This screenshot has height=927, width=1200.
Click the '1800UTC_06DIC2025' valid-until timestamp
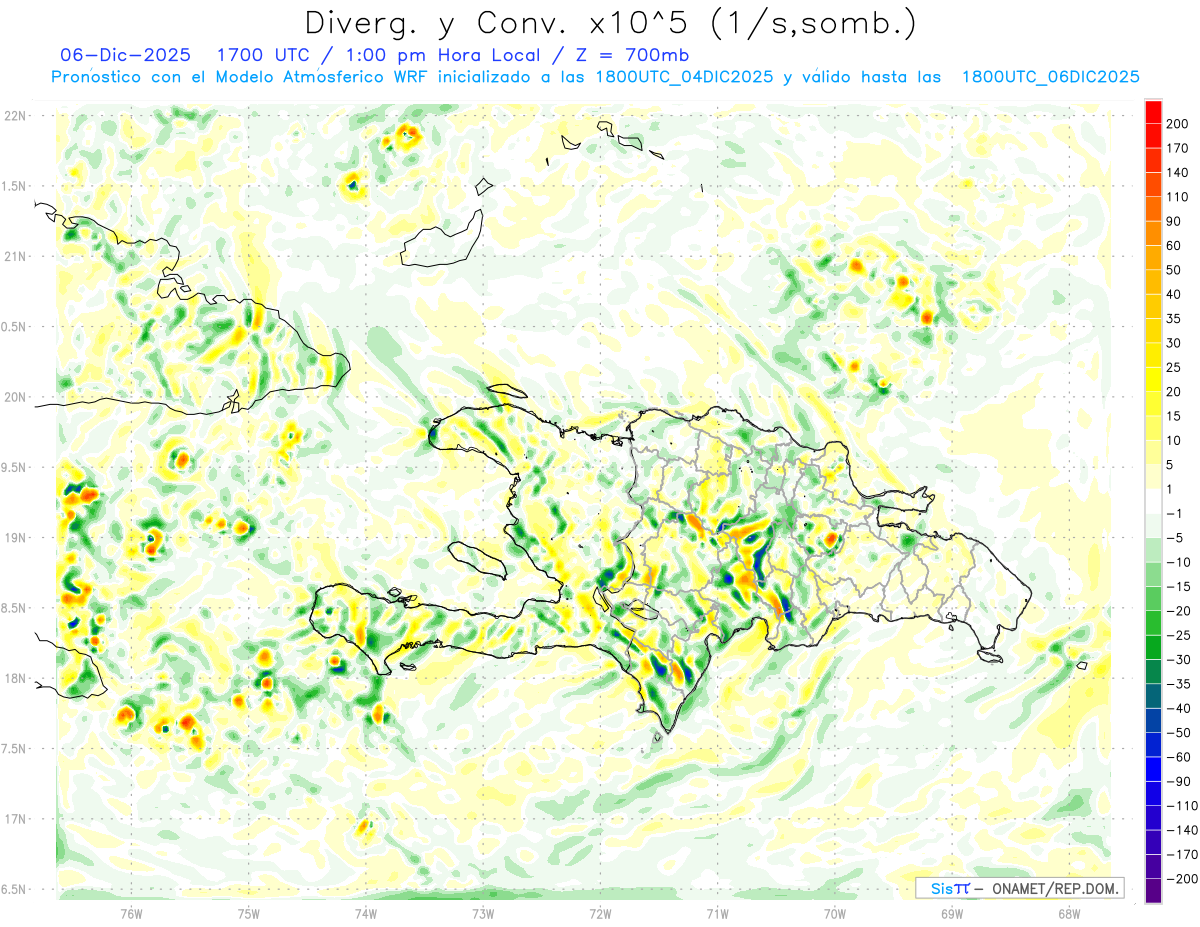pos(1050,77)
